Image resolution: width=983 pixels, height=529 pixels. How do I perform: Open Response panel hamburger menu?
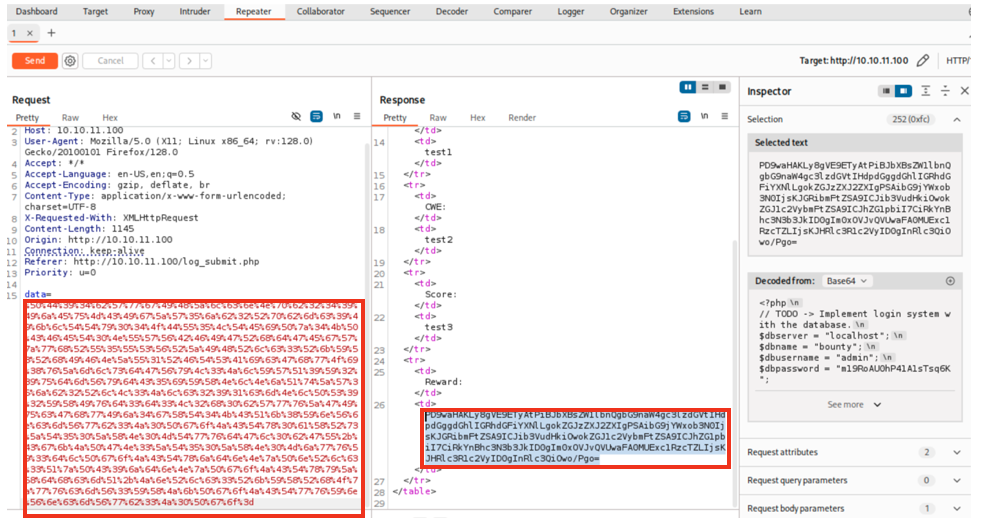point(725,117)
